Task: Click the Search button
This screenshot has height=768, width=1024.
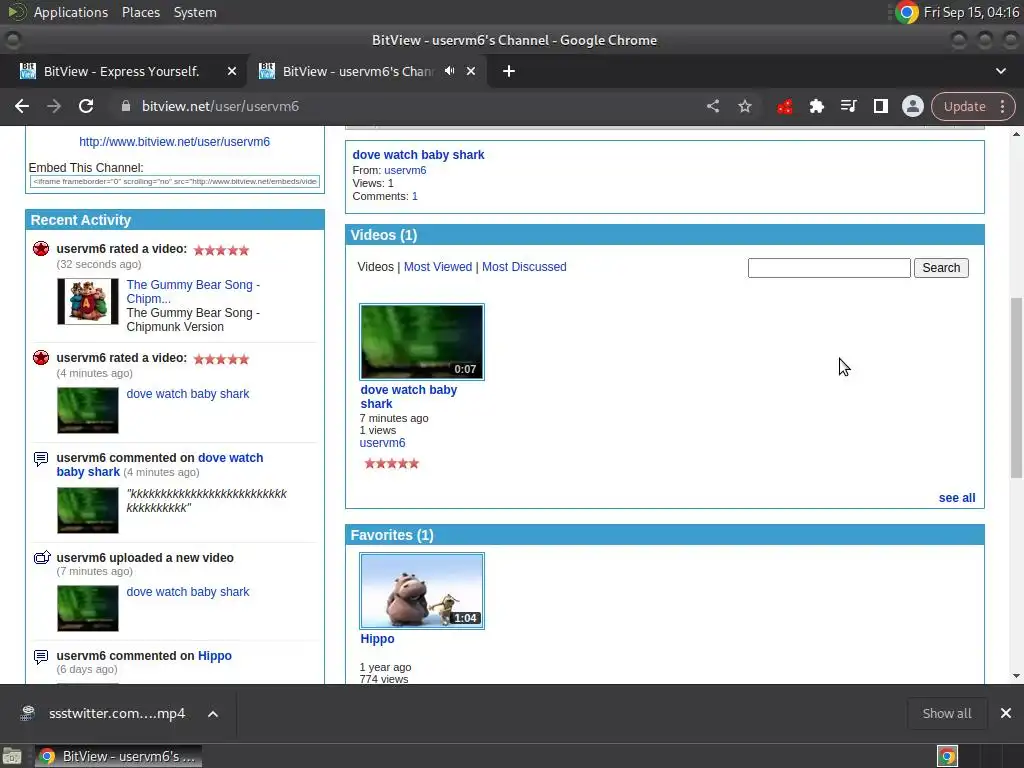Action: click(x=941, y=268)
